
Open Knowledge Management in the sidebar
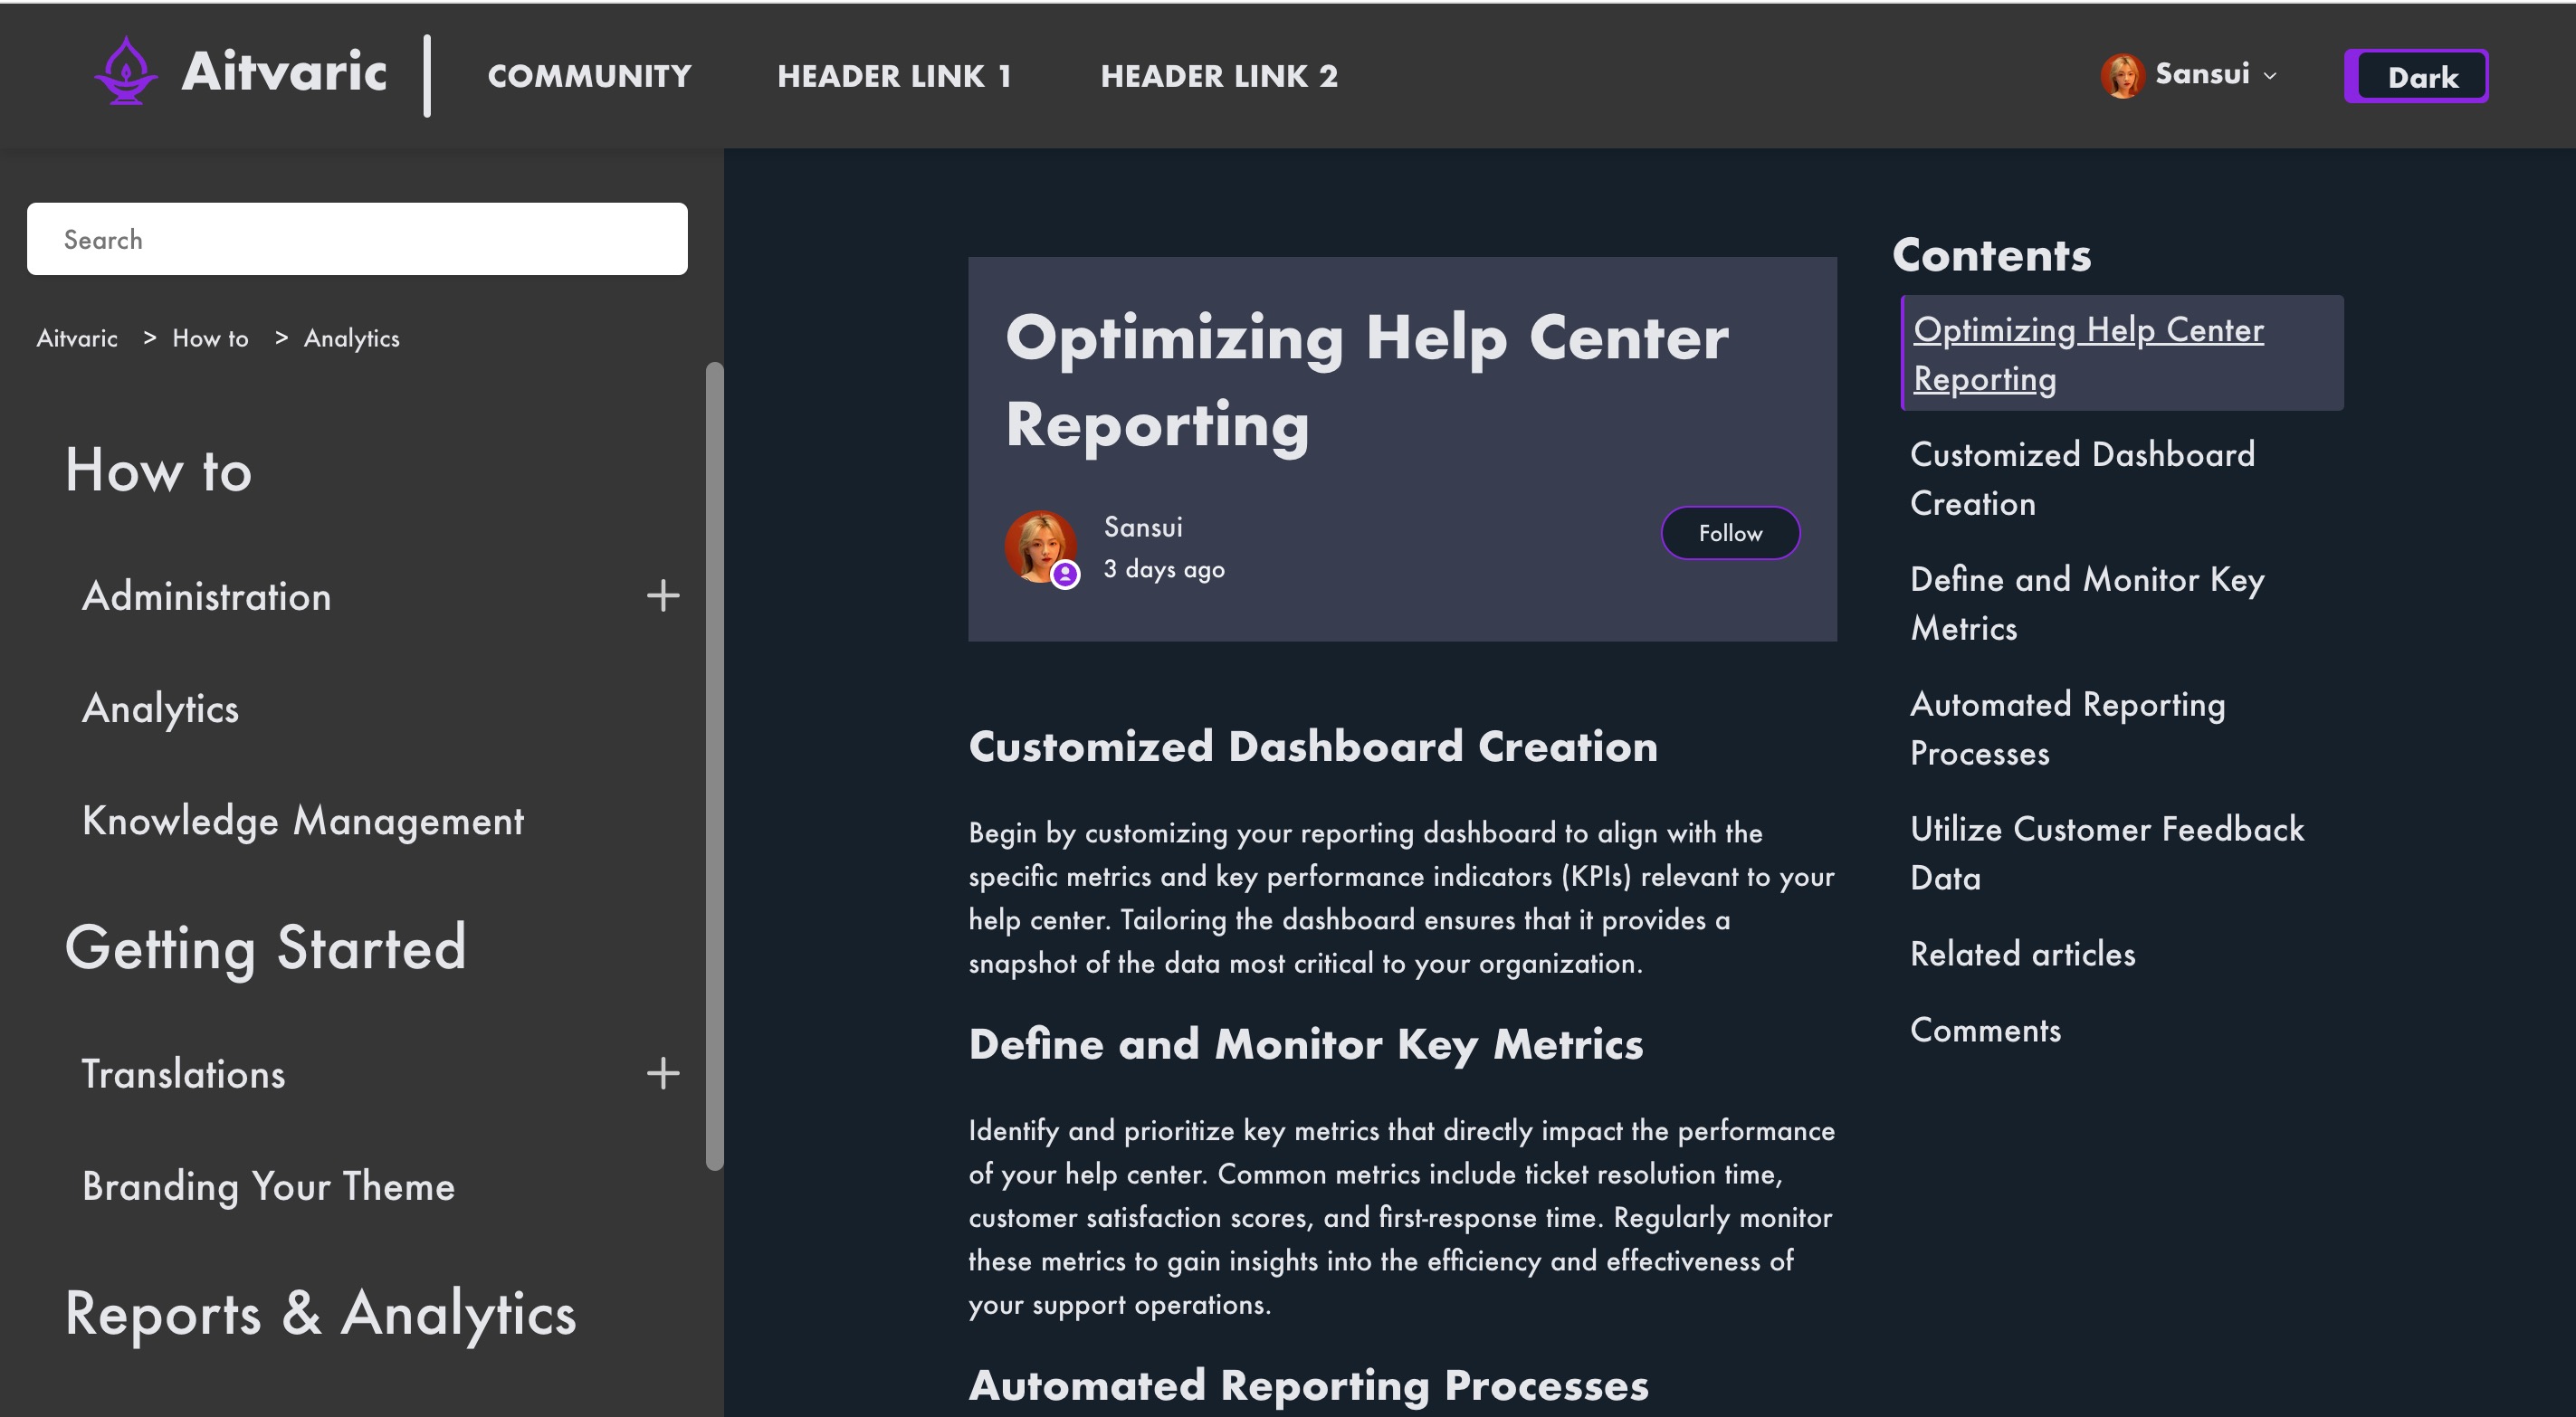click(302, 821)
